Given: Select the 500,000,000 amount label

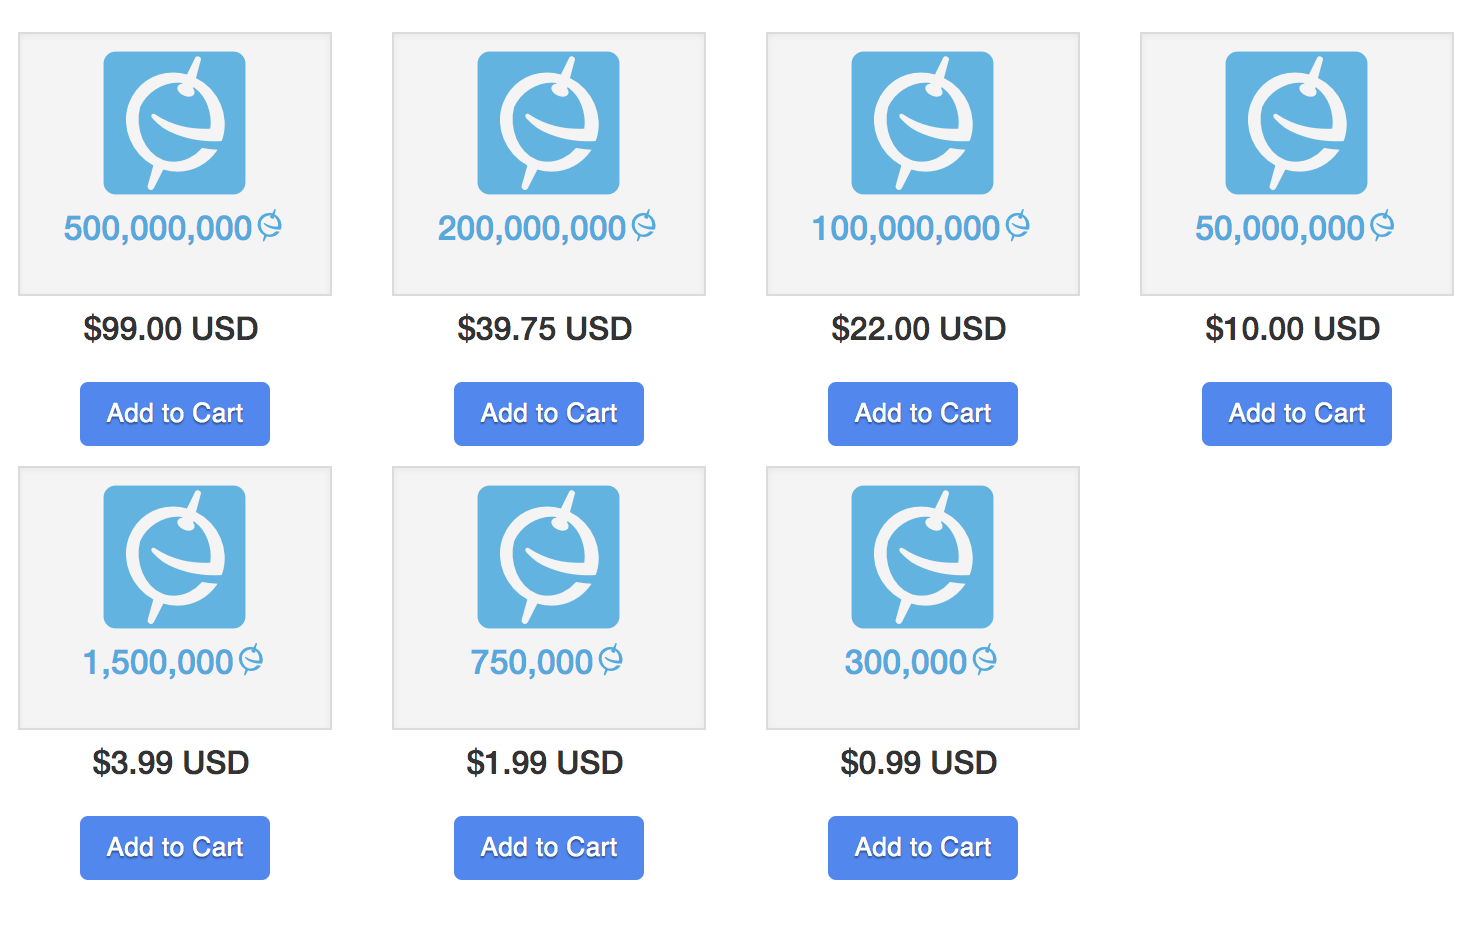Looking at the screenshot, I should coord(158,229).
